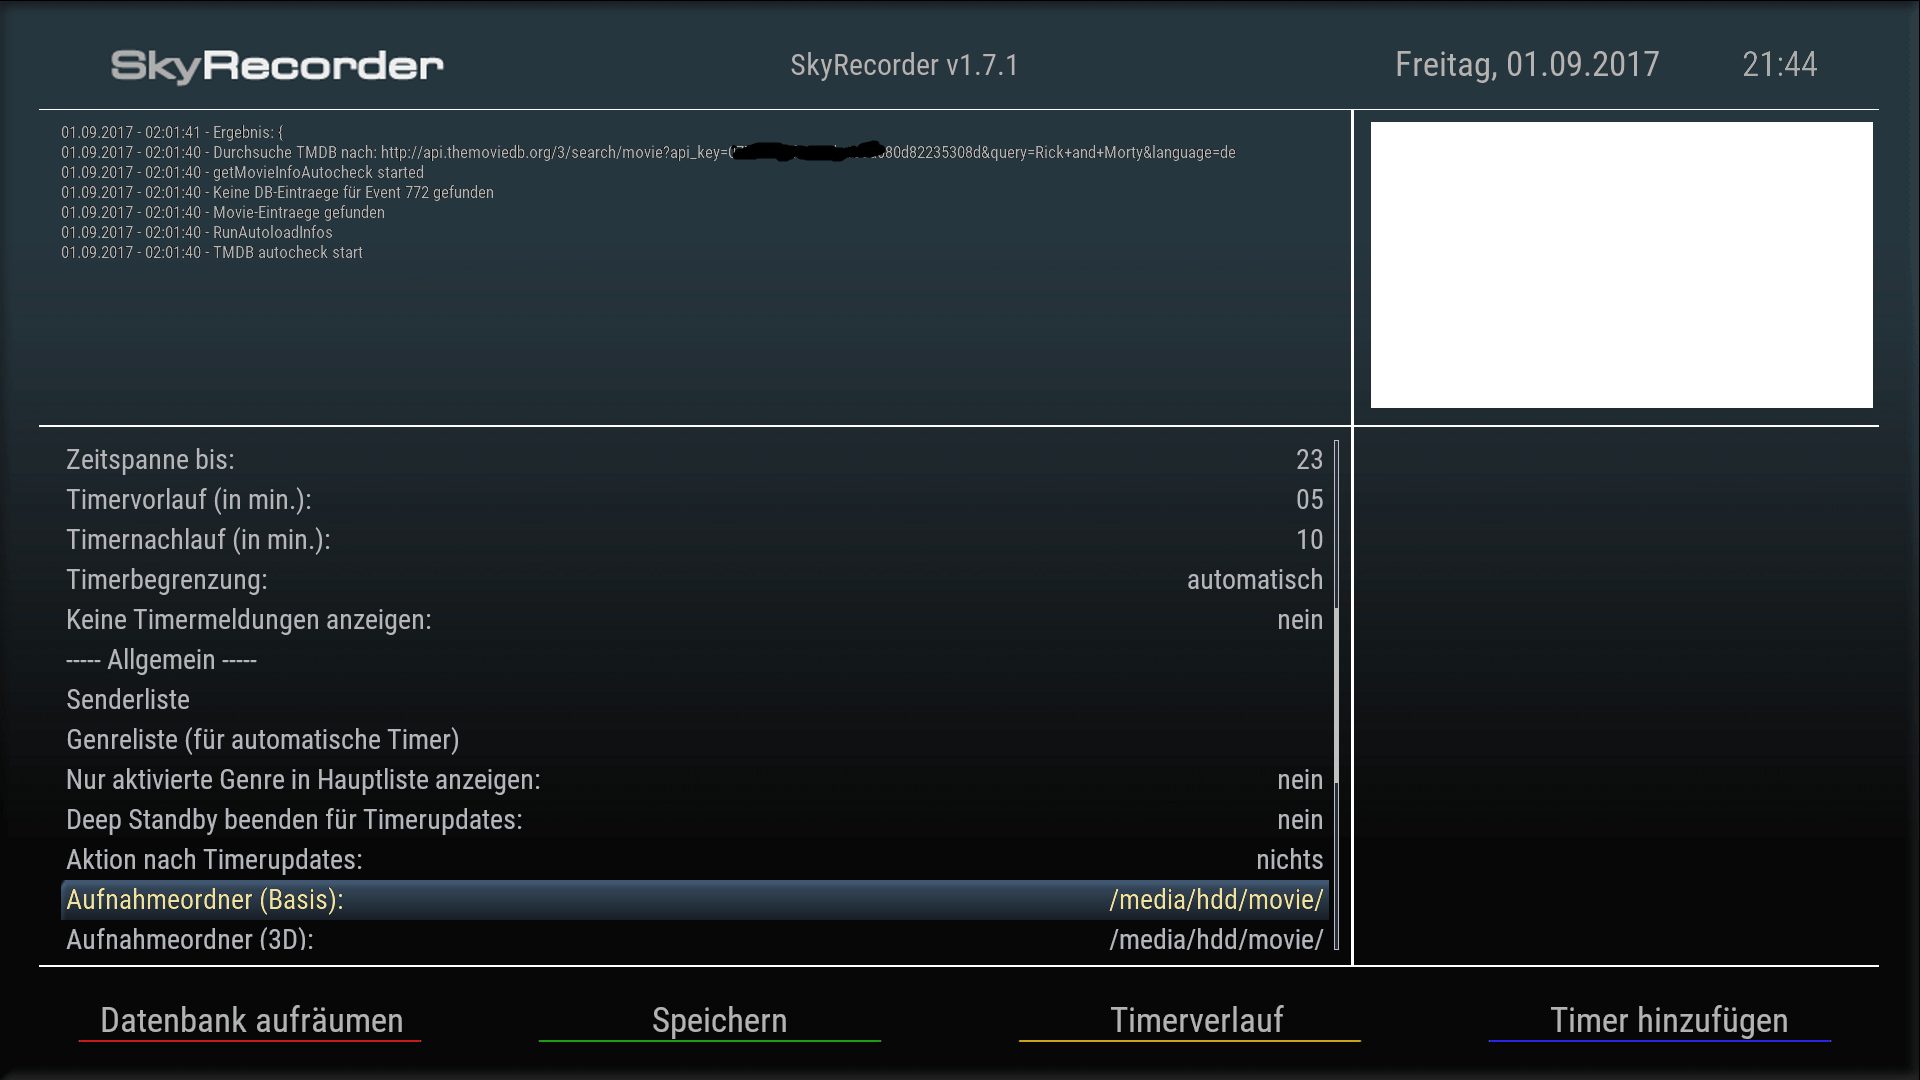Image resolution: width=1920 pixels, height=1080 pixels.
Task: Select Zeitspanne bis value 23
Action: [x=1309, y=460]
